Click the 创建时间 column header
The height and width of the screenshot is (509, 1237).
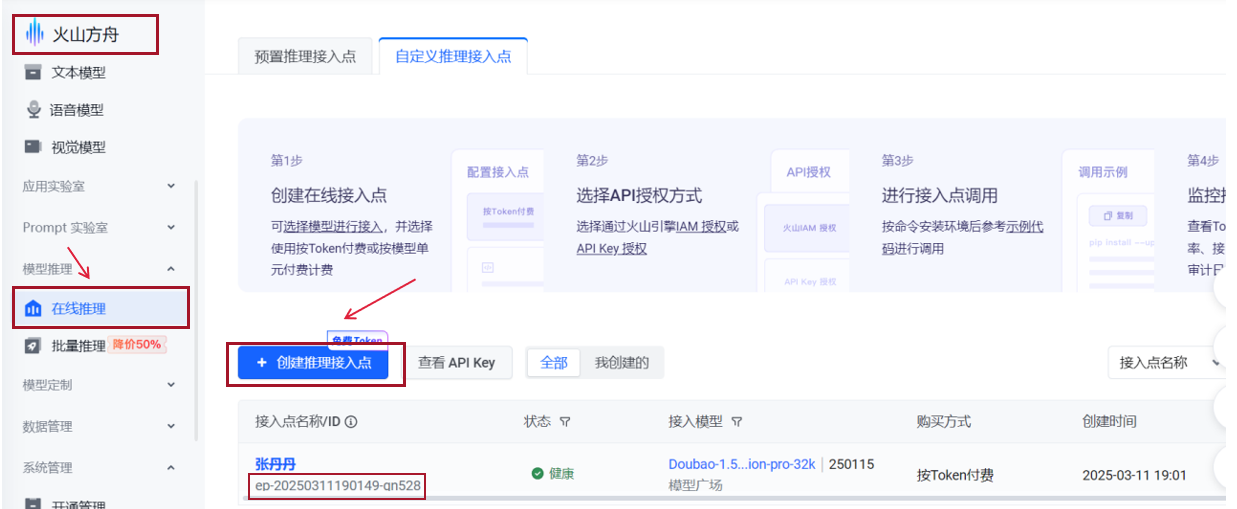coord(1109,422)
